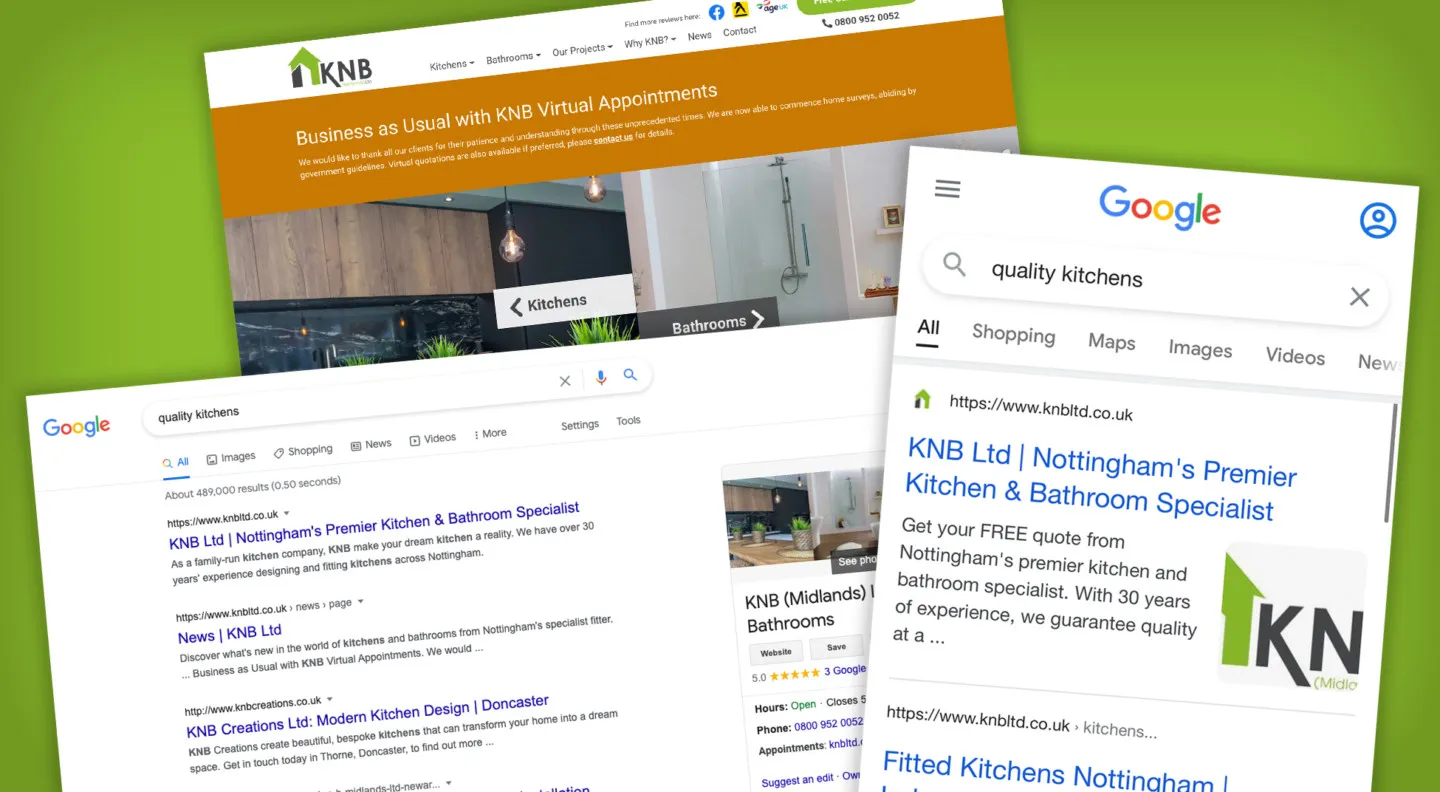Expand the chevron beside knbltd.co.uk URL
Image resolution: width=1440 pixels, height=792 pixels.
[287, 512]
